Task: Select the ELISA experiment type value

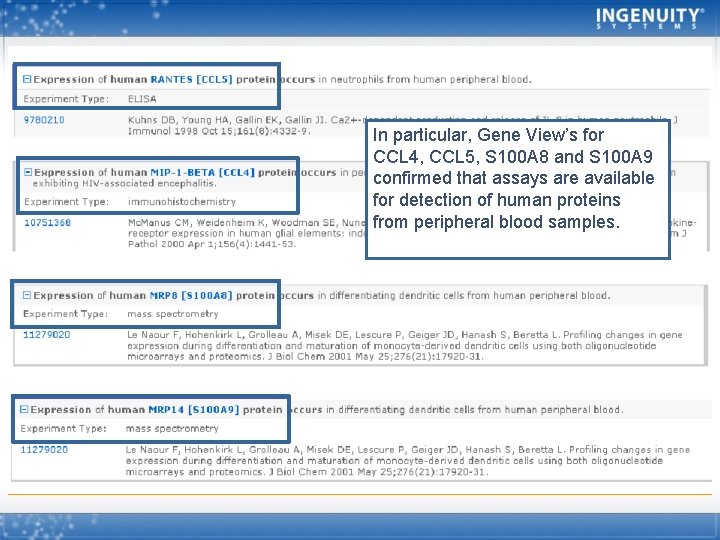Action: [142, 99]
